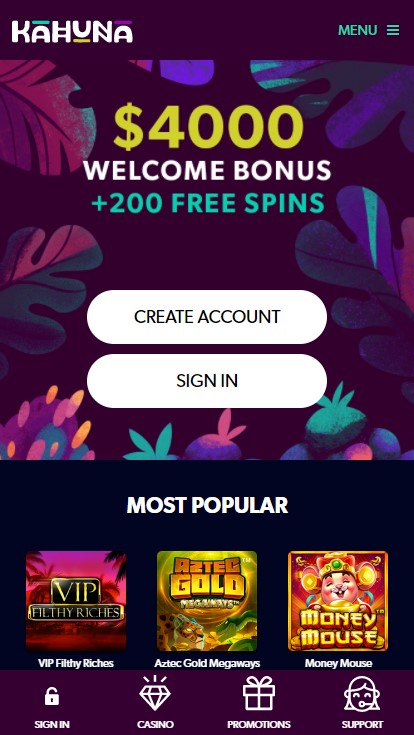Open the hamburger menu icon
The height and width of the screenshot is (735, 414).
point(393,30)
